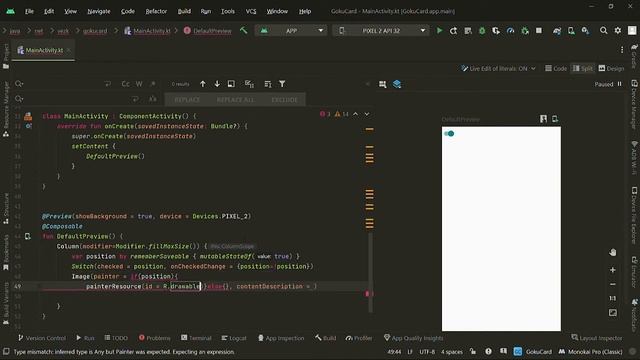Click the interactive preview layers icon
The image size is (640, 360).
[397, 84]
